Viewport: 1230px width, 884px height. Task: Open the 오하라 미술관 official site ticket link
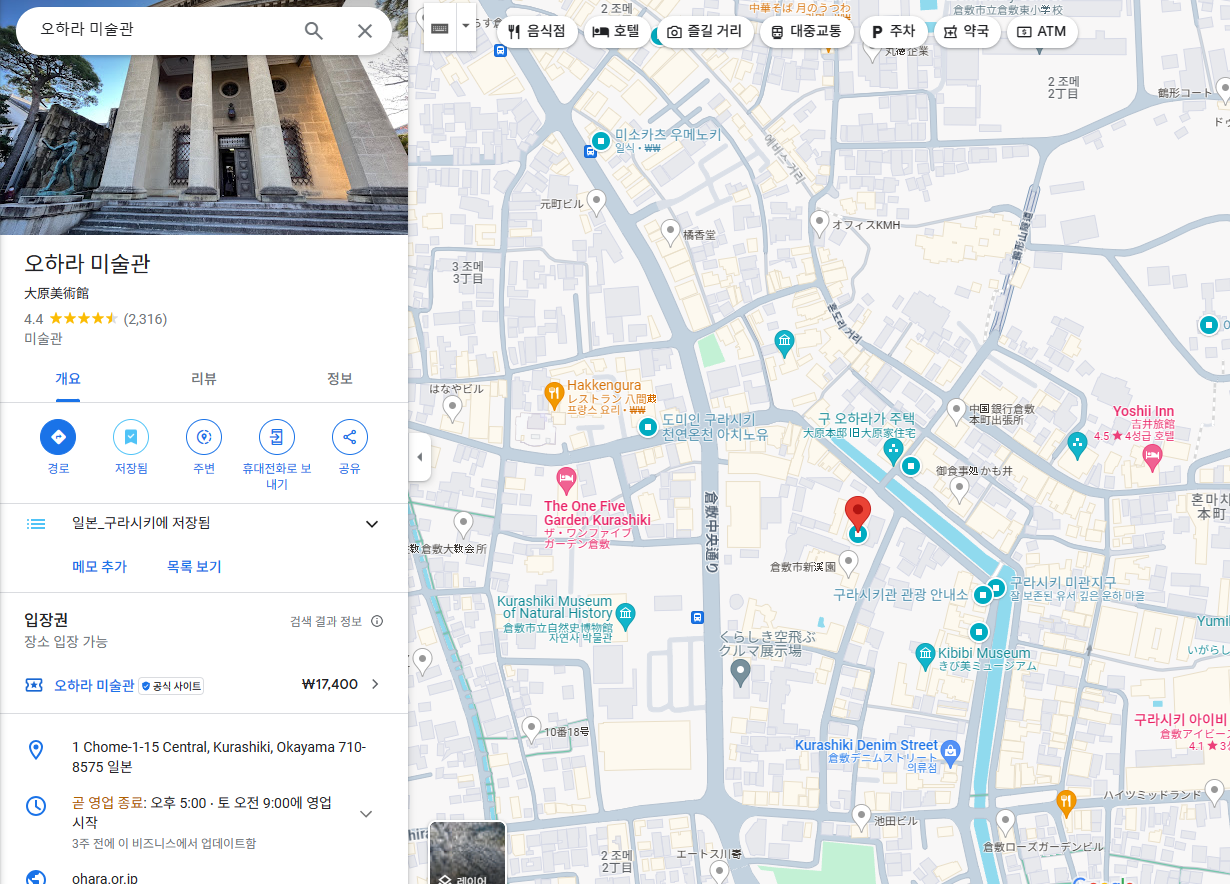click(x=94, y=686)
